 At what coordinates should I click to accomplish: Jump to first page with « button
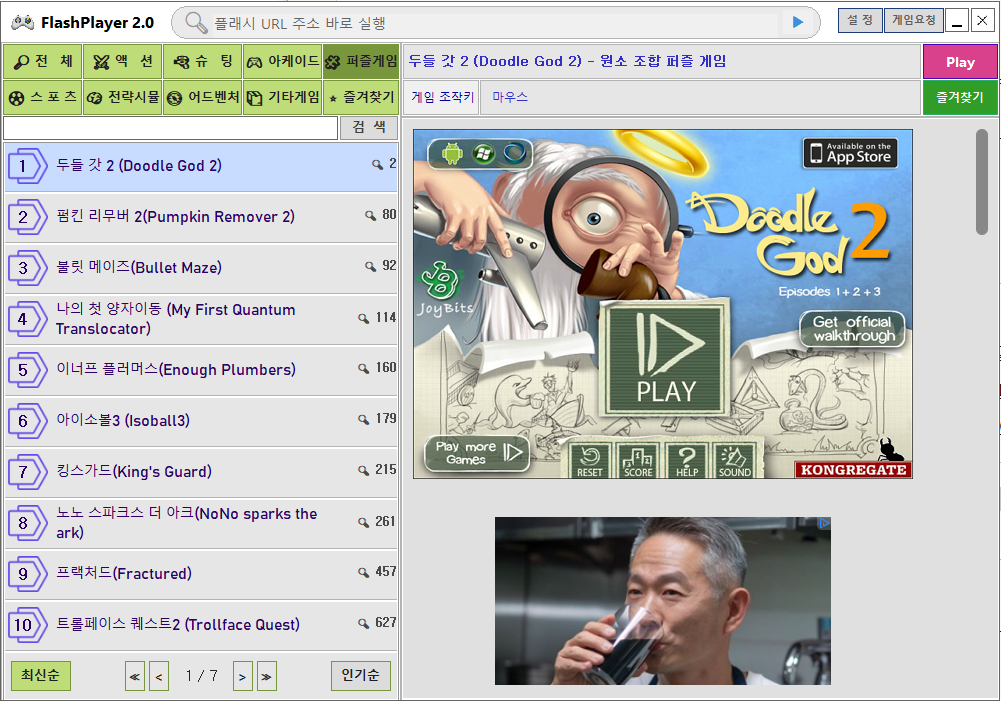pyautogui.click(x=135, y=676)
